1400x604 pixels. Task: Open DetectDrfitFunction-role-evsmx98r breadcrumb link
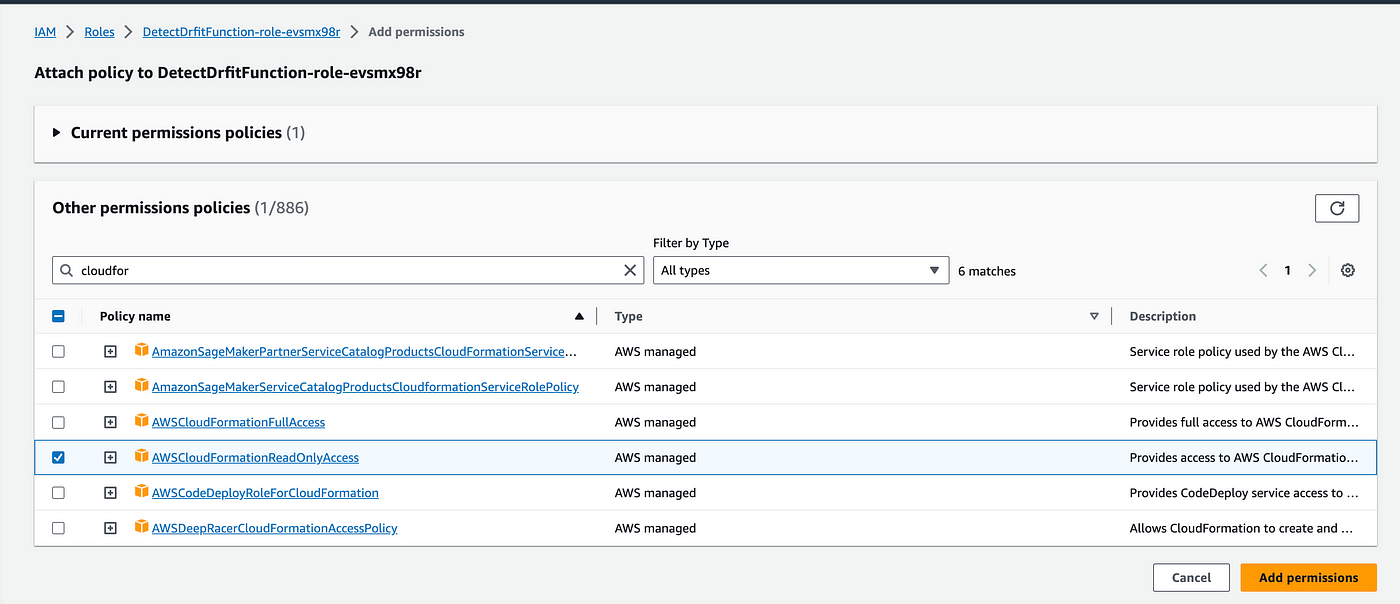click(x=241, y=32)
